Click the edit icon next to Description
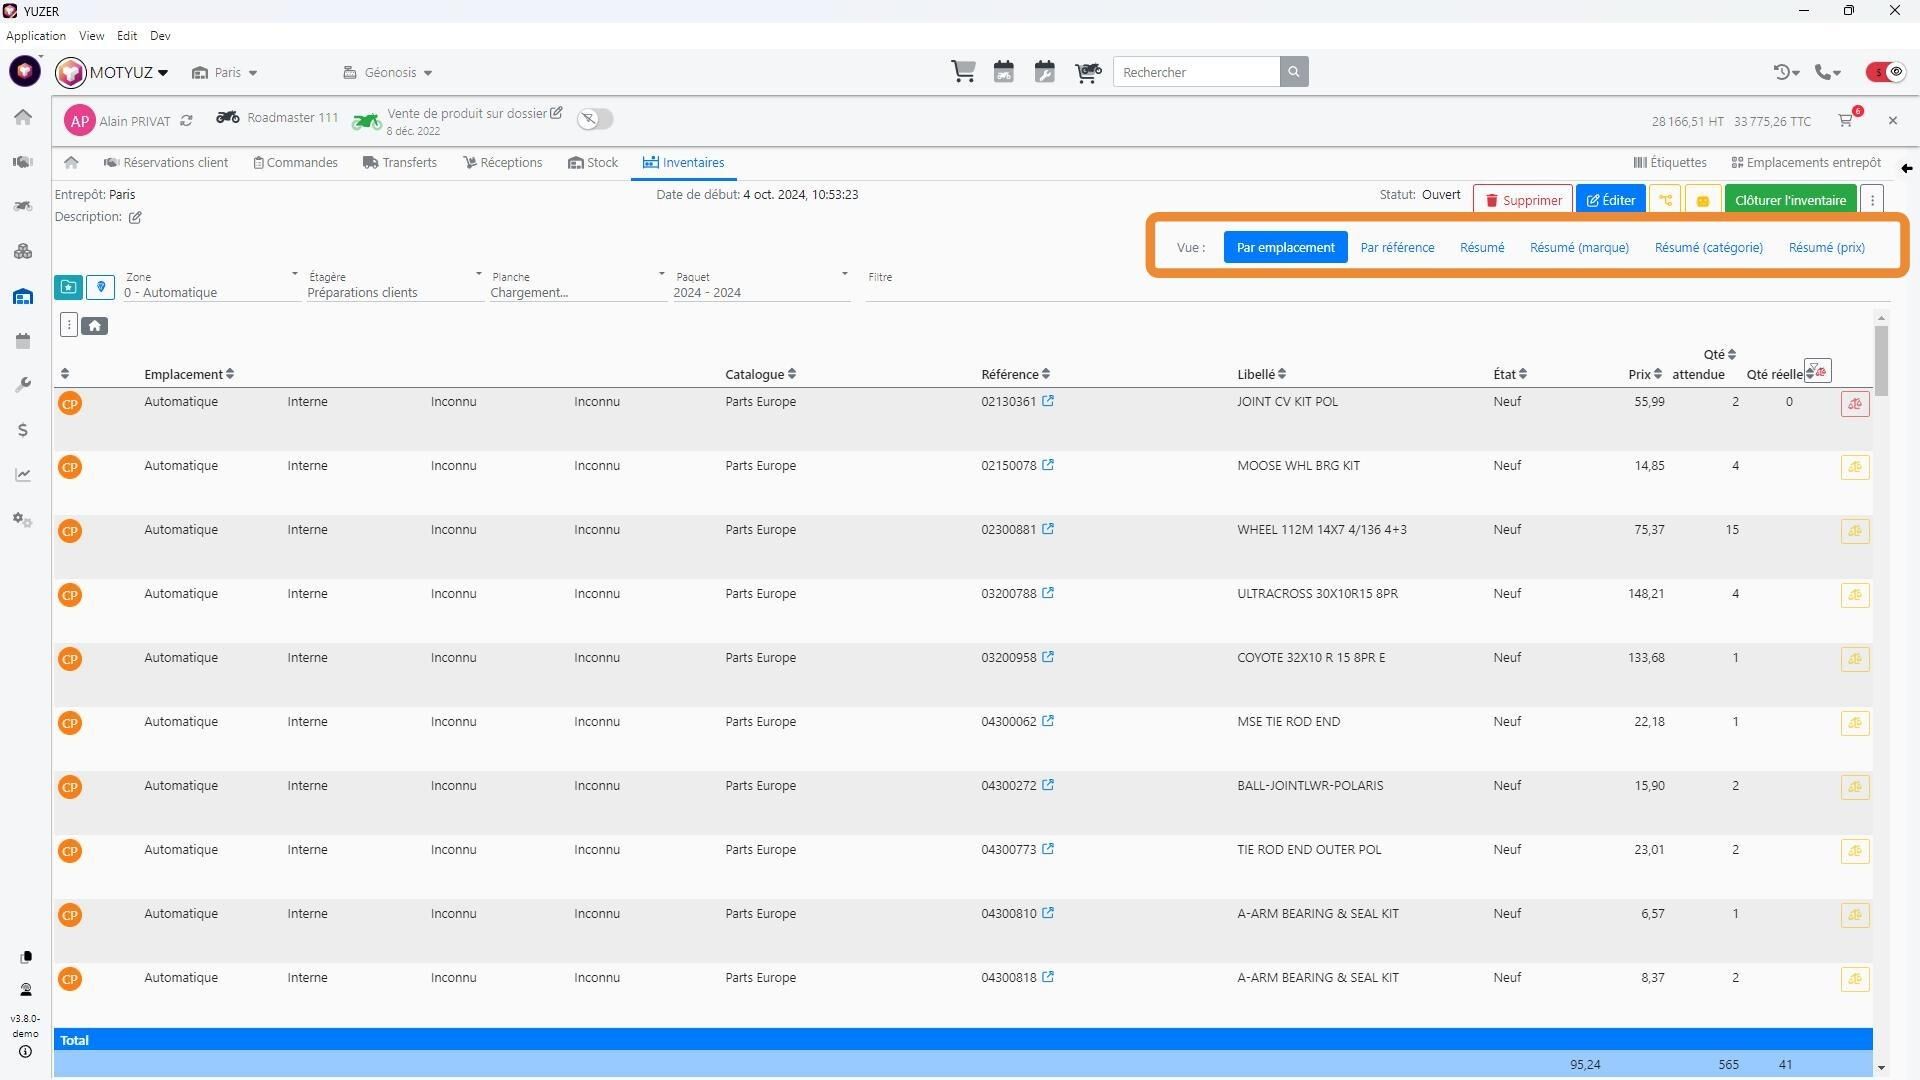Viewport: 1920px width, 1080px height. pos(135,217)
